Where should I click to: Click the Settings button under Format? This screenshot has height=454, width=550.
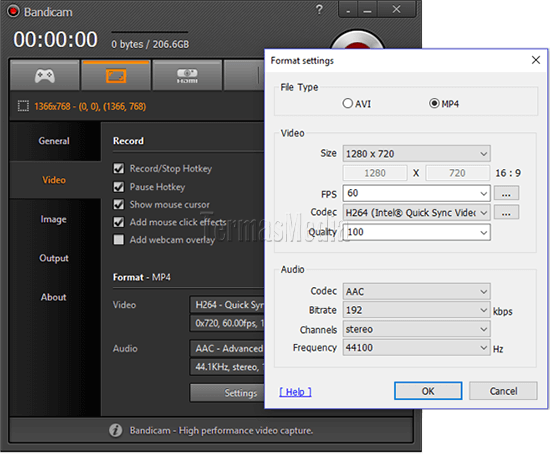coord(227,393)
